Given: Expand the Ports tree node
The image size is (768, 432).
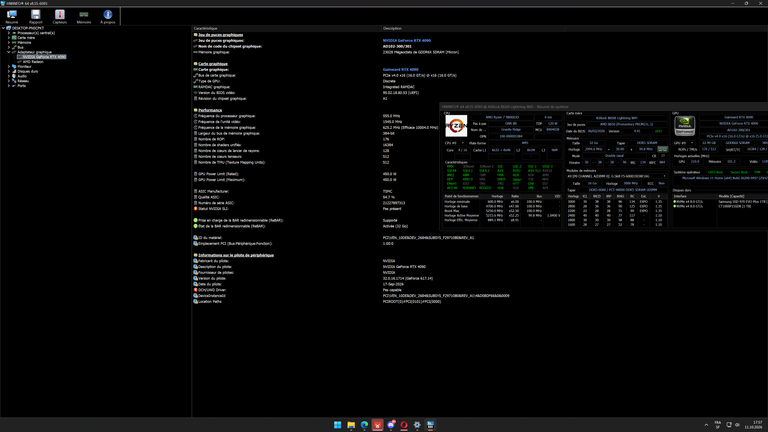Looking at the screenshot, I should pos(9,86).
